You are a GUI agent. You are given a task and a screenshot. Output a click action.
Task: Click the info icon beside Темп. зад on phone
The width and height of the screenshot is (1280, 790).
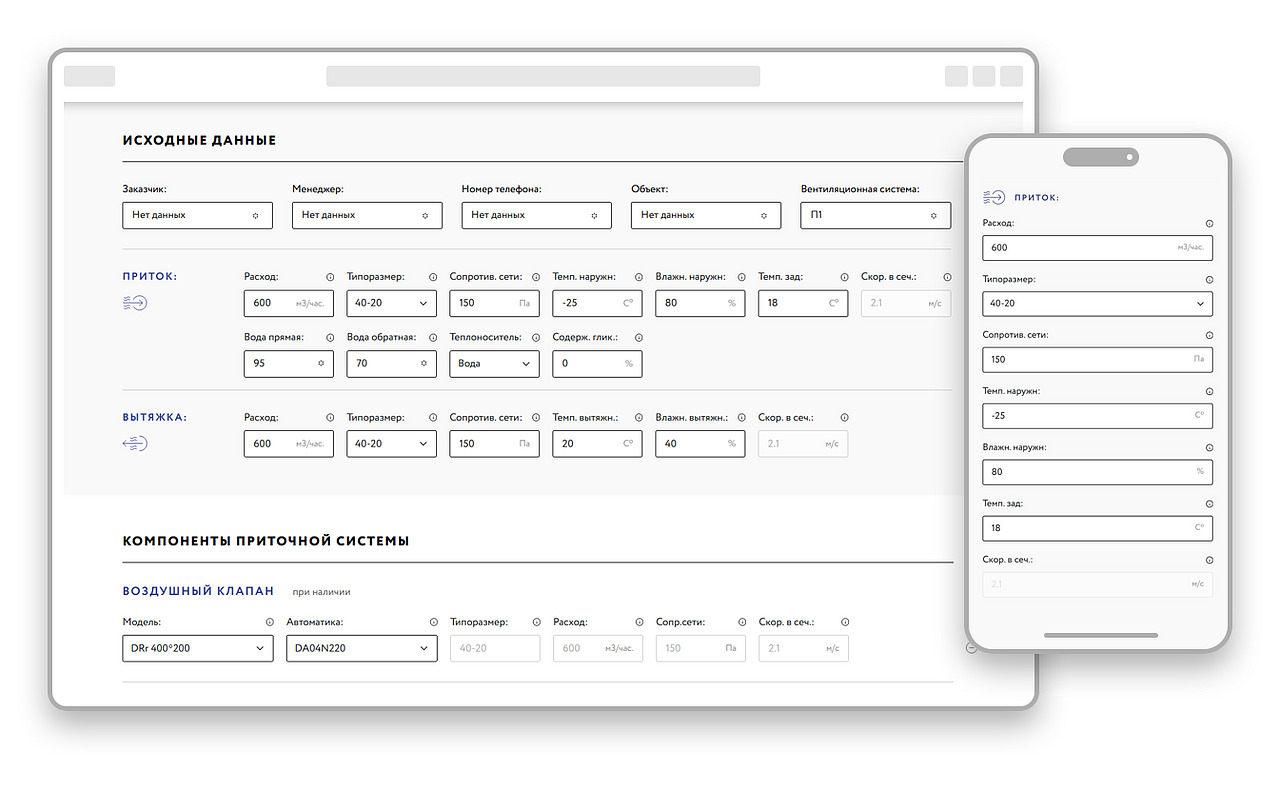pos(1208,504)
